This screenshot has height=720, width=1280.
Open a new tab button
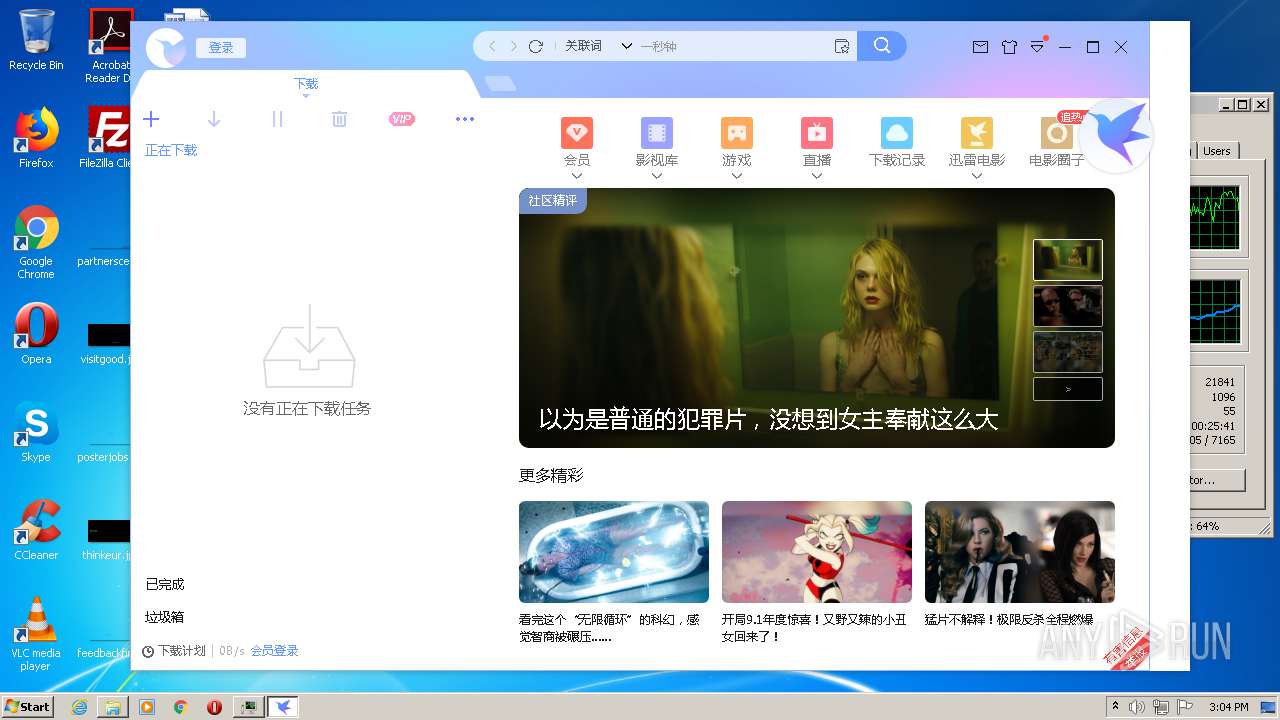click(500, 84)
